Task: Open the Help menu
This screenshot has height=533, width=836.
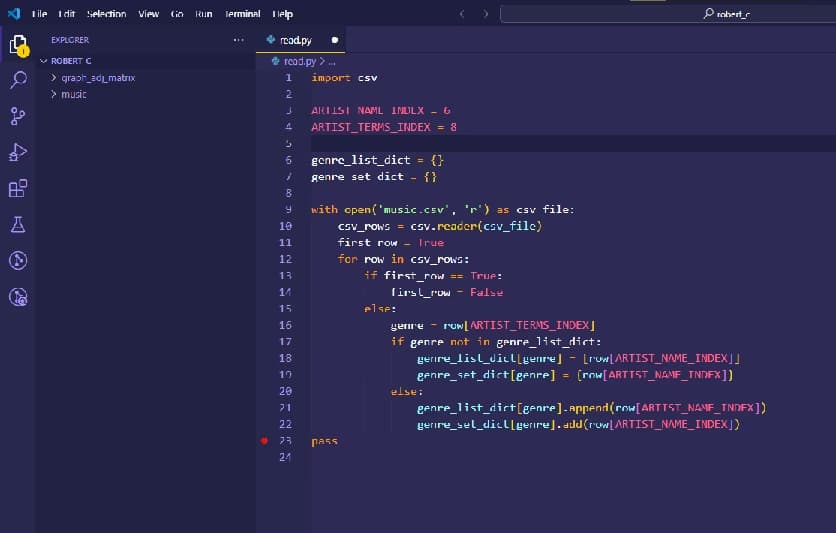Action: 283,14
